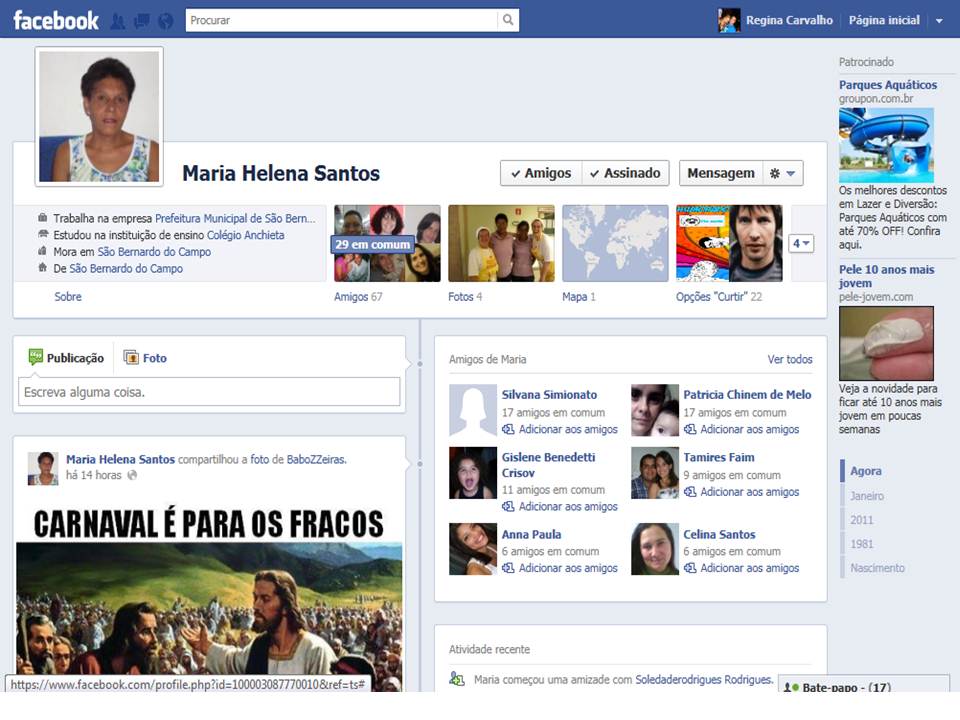
Task: Click 'Escreva alguma coisa' text box
Action: 209,392
